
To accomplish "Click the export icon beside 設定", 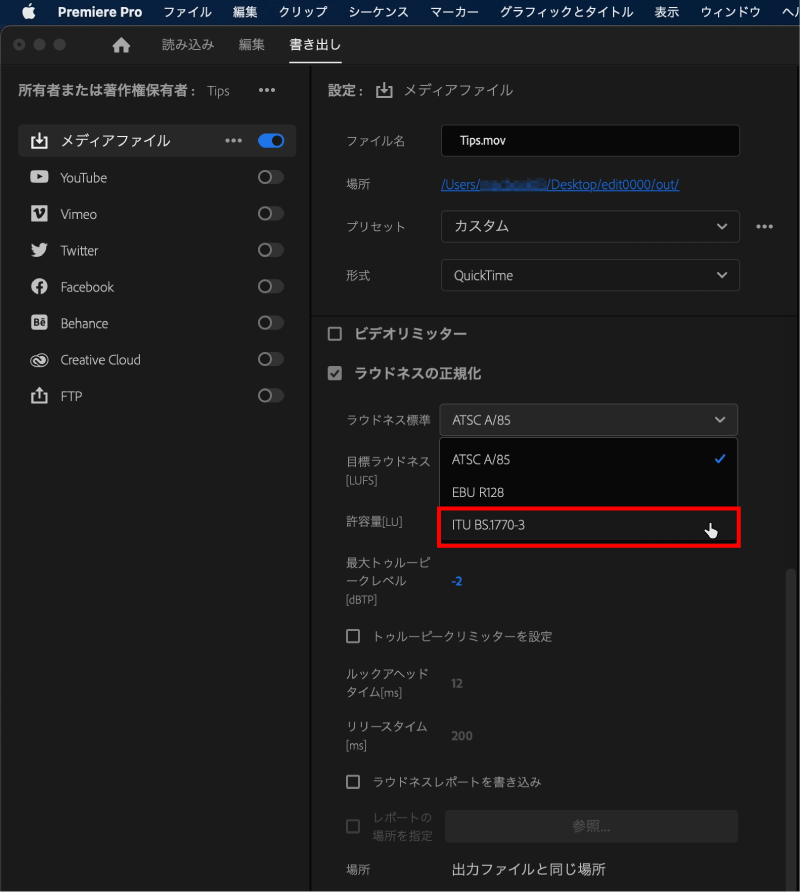I will click(x=385, y=90).
